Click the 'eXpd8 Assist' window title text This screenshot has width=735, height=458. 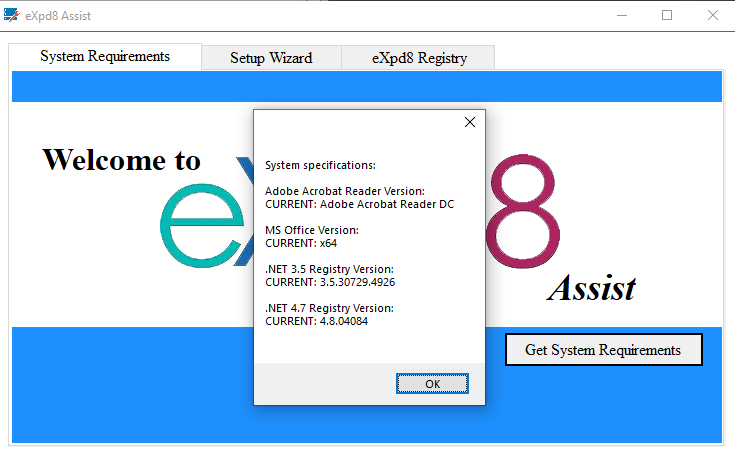58,16
